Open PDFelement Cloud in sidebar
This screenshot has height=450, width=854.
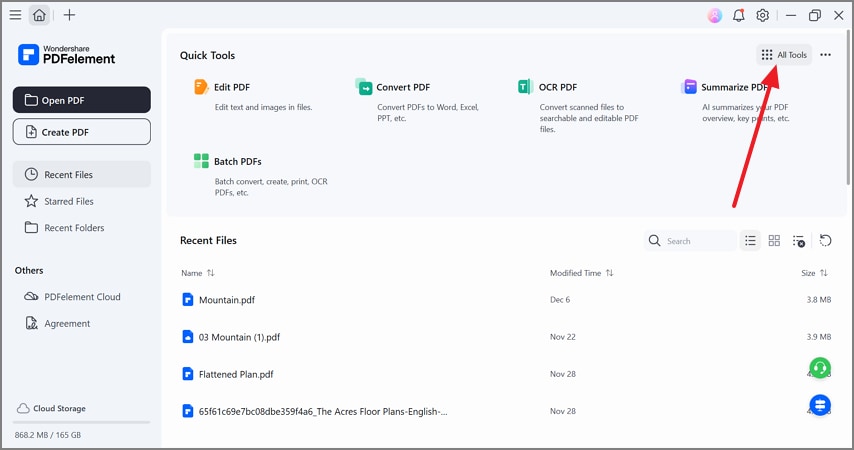(x=82, y=297)
